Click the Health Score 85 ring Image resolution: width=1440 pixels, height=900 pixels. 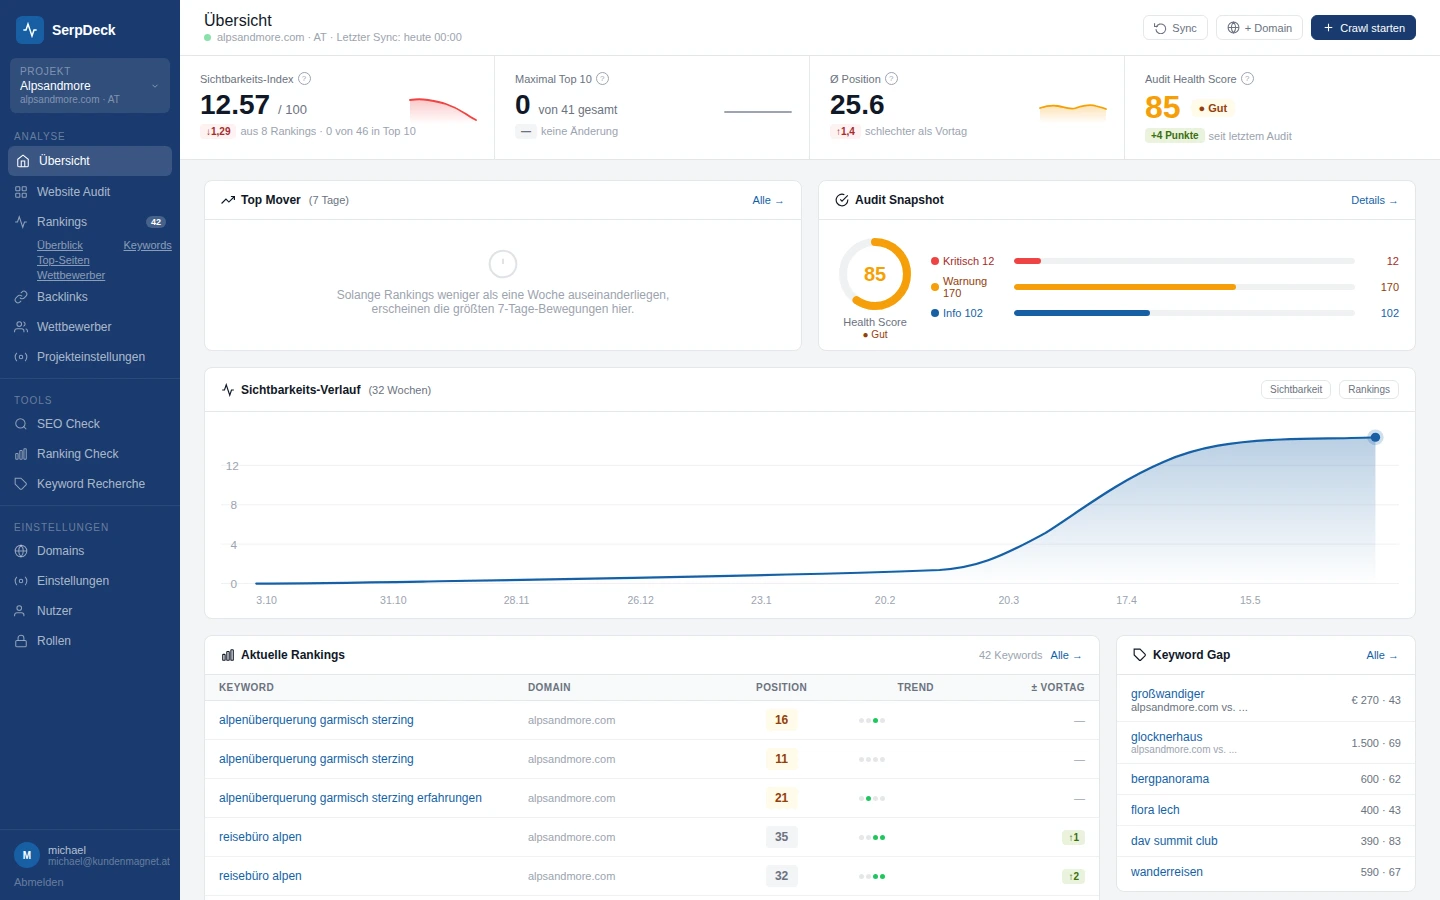(875, 274)
